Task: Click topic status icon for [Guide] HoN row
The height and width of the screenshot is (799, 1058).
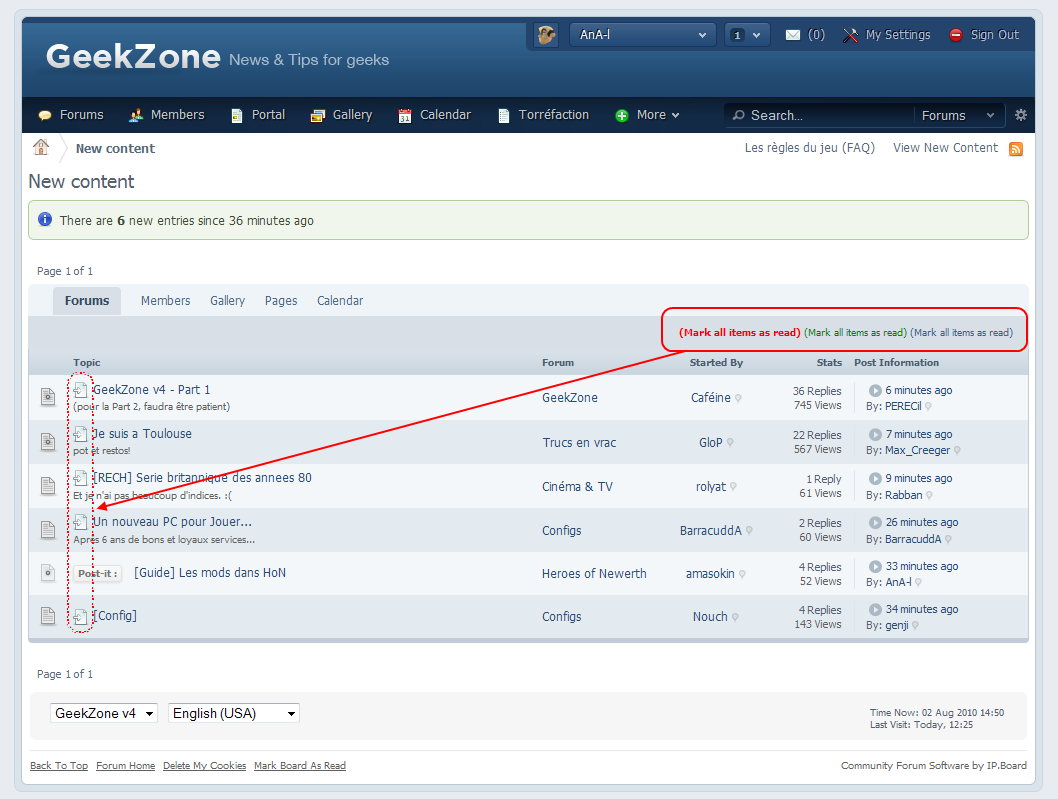Action: click(x=48, y=573)
